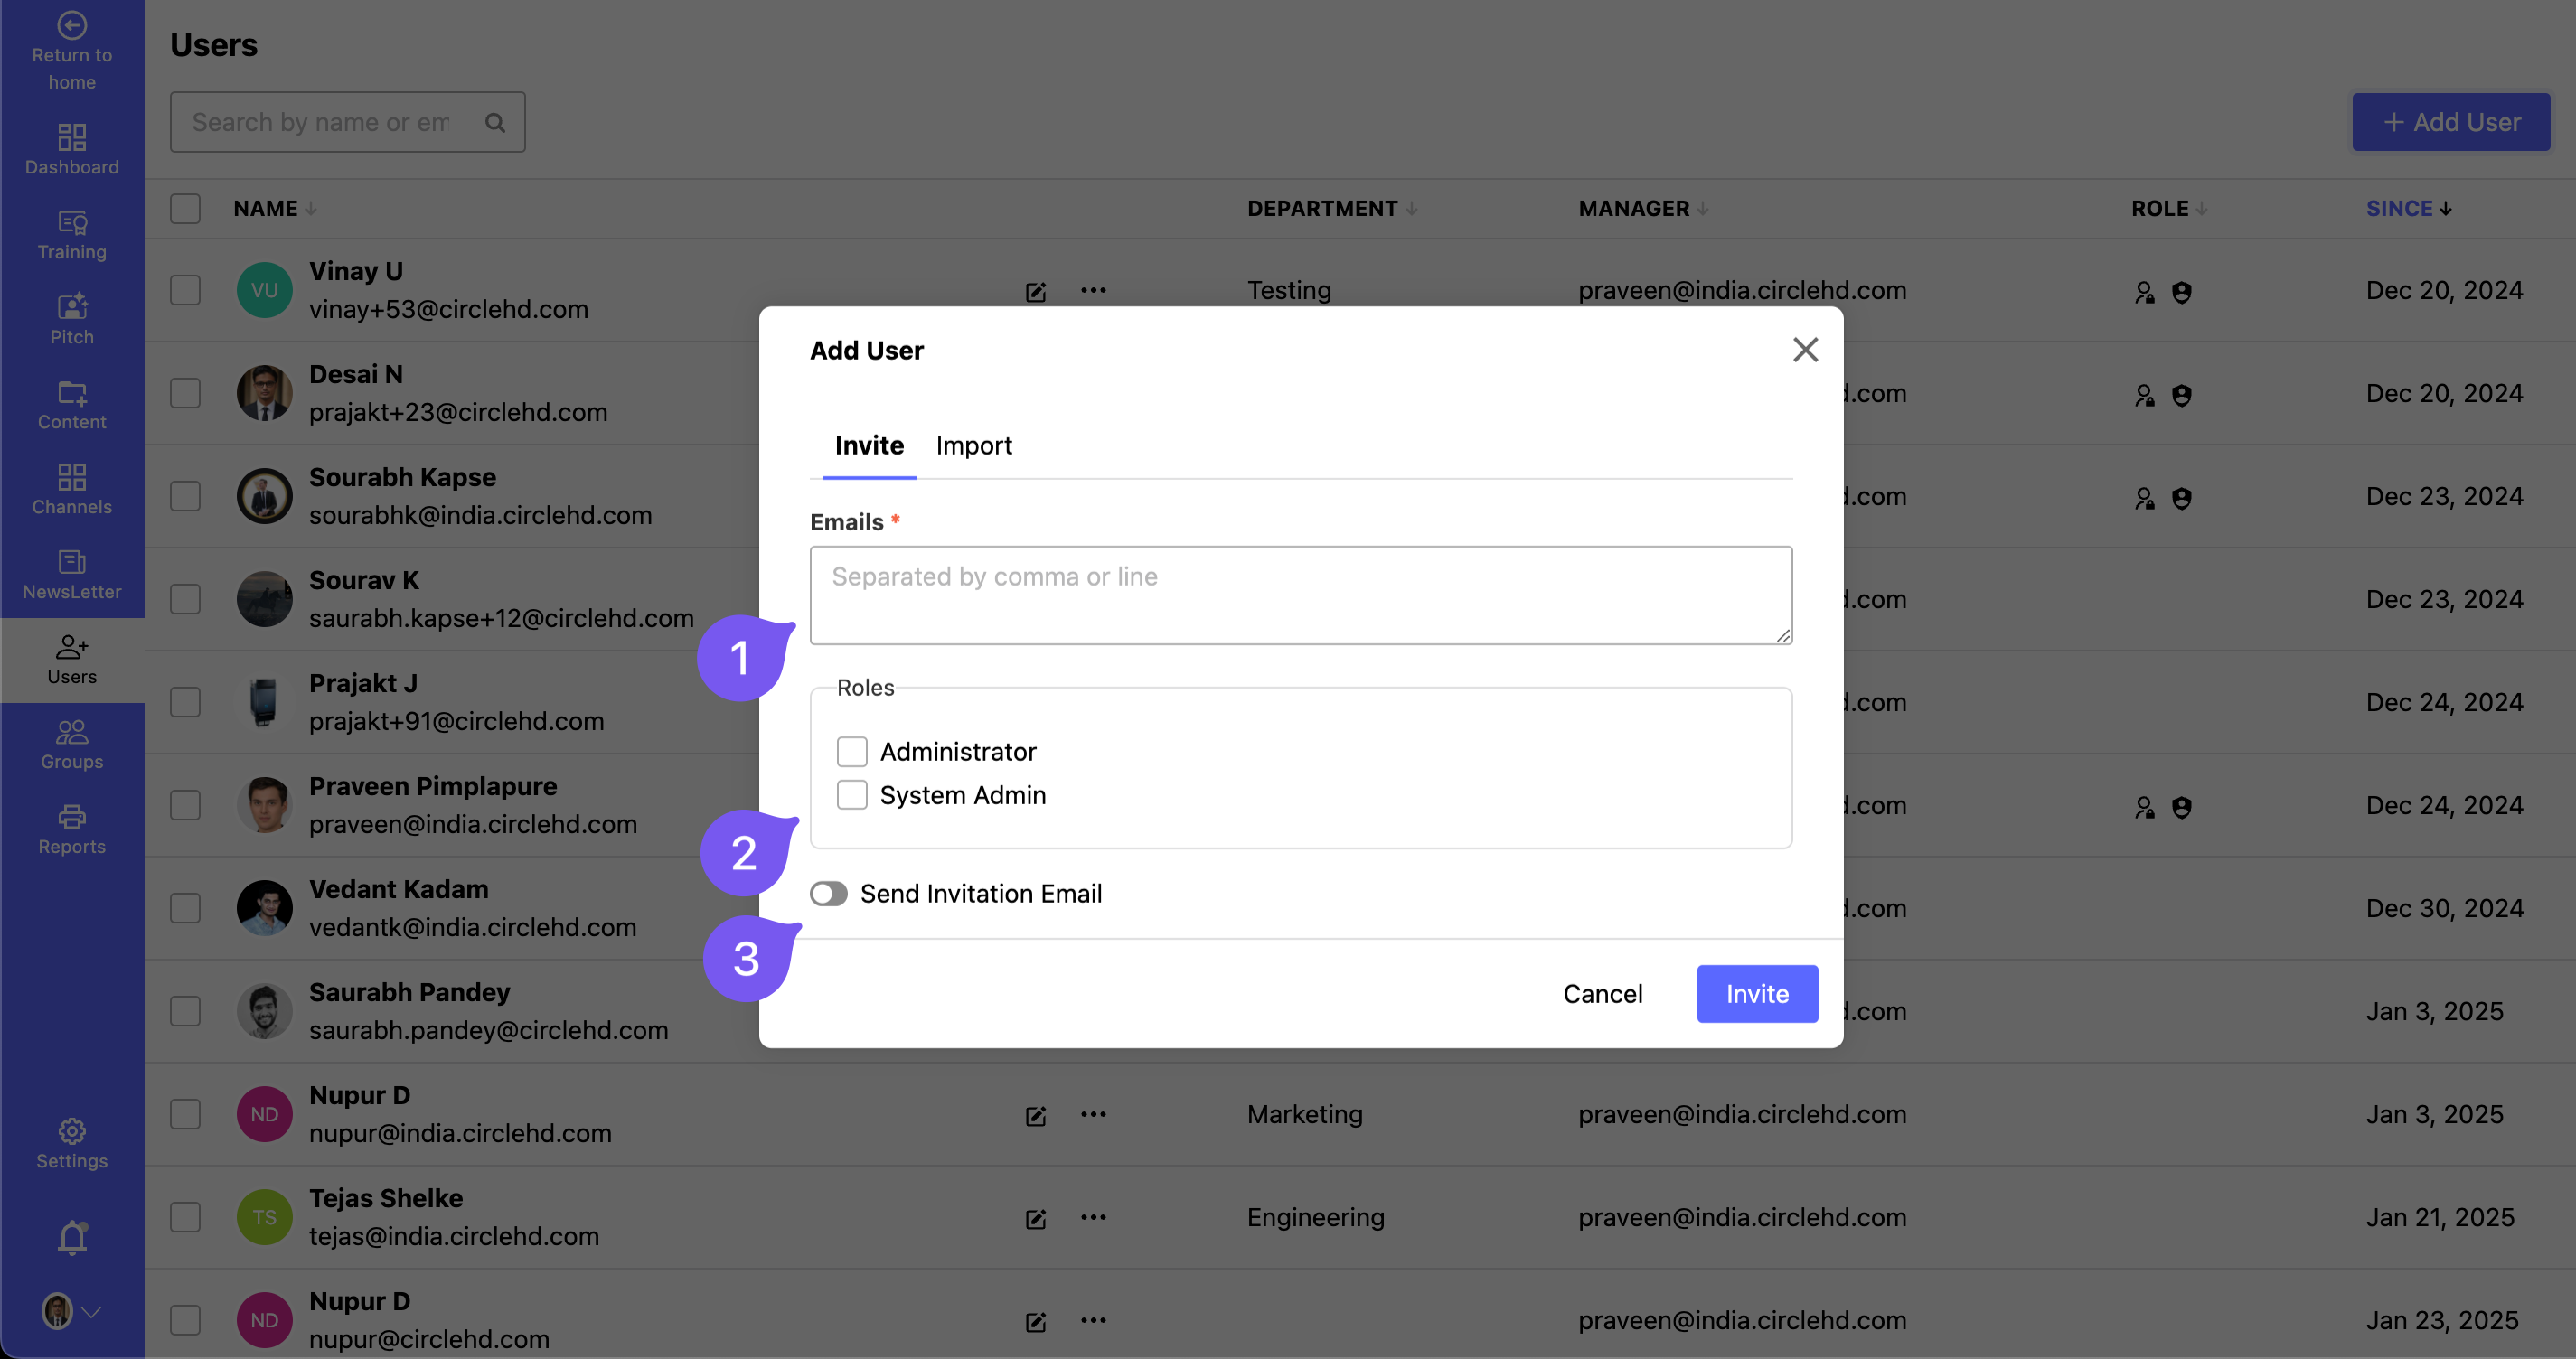This screenshot has height=1359, width=2576.
Task: Click the Invite button in the dialog
Action: pos(1757,993)
